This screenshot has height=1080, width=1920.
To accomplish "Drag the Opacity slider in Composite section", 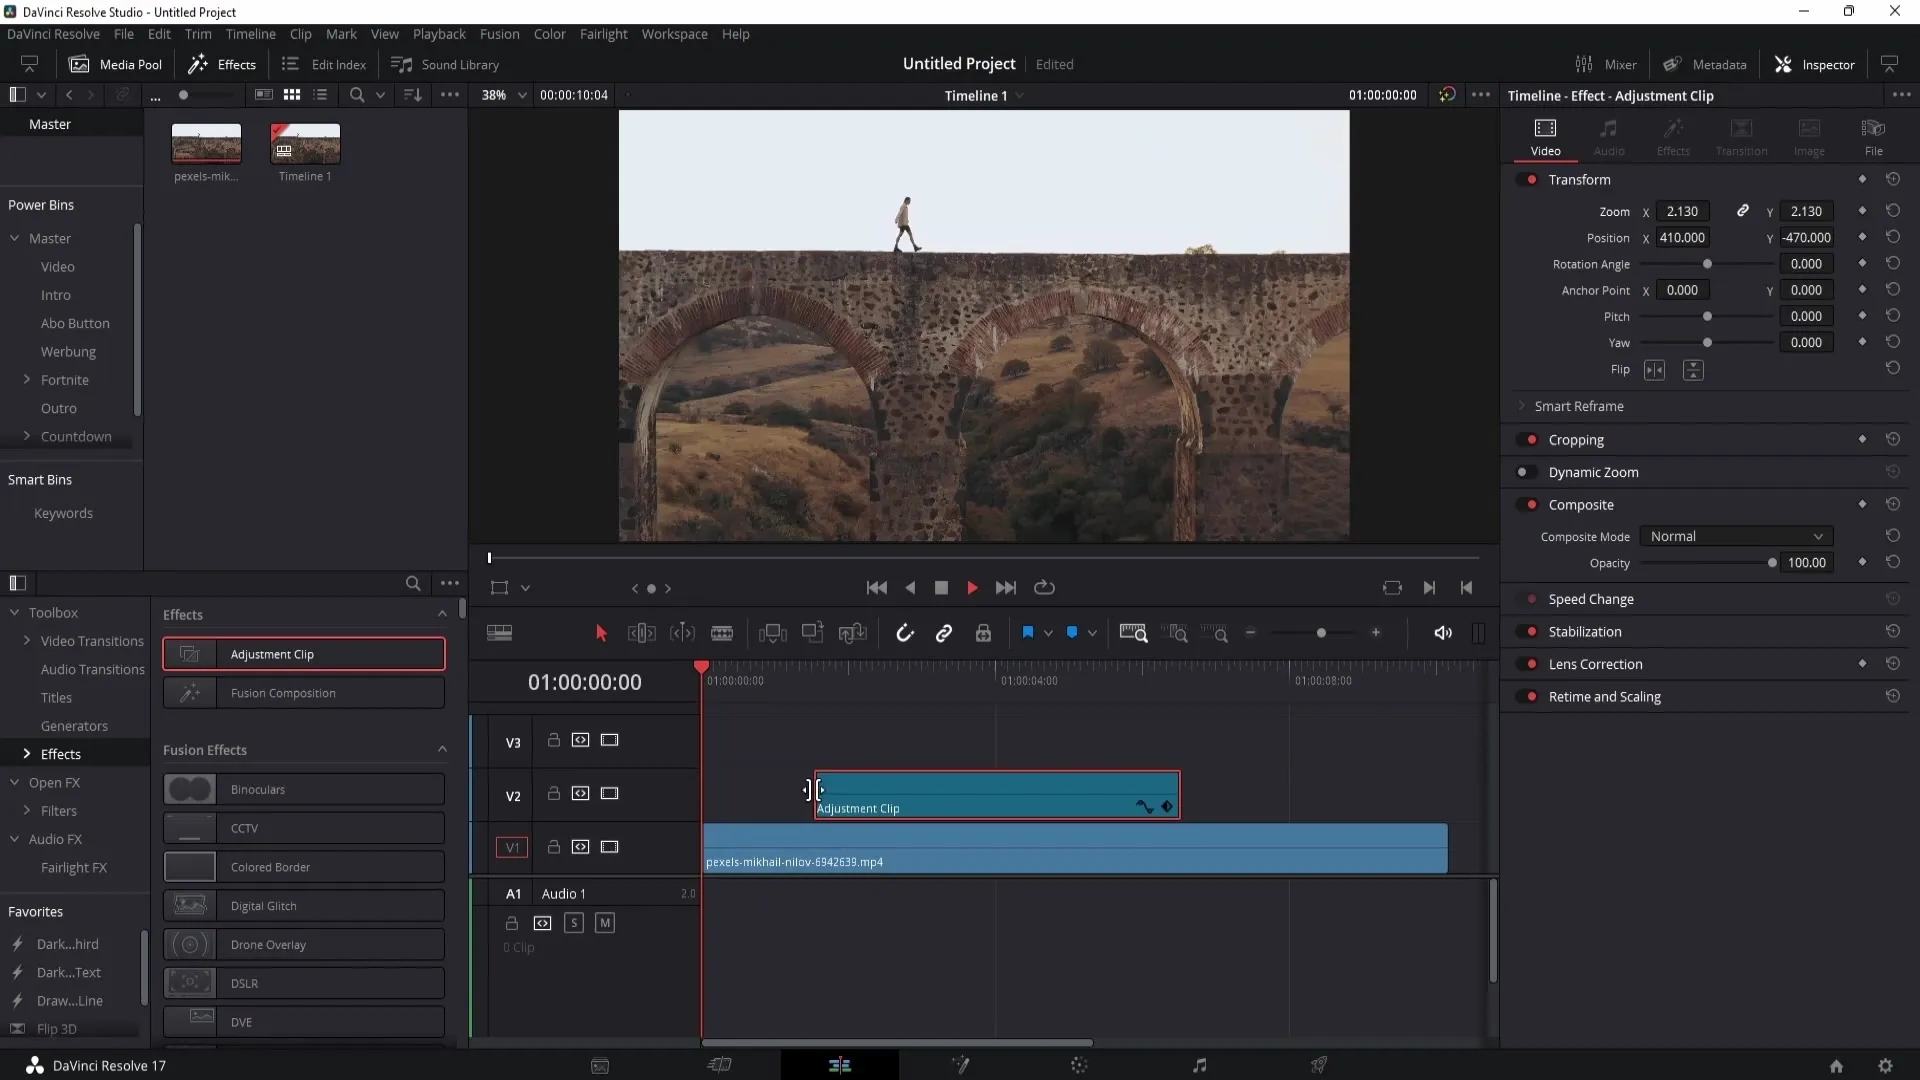I will tap(1771, 563).
